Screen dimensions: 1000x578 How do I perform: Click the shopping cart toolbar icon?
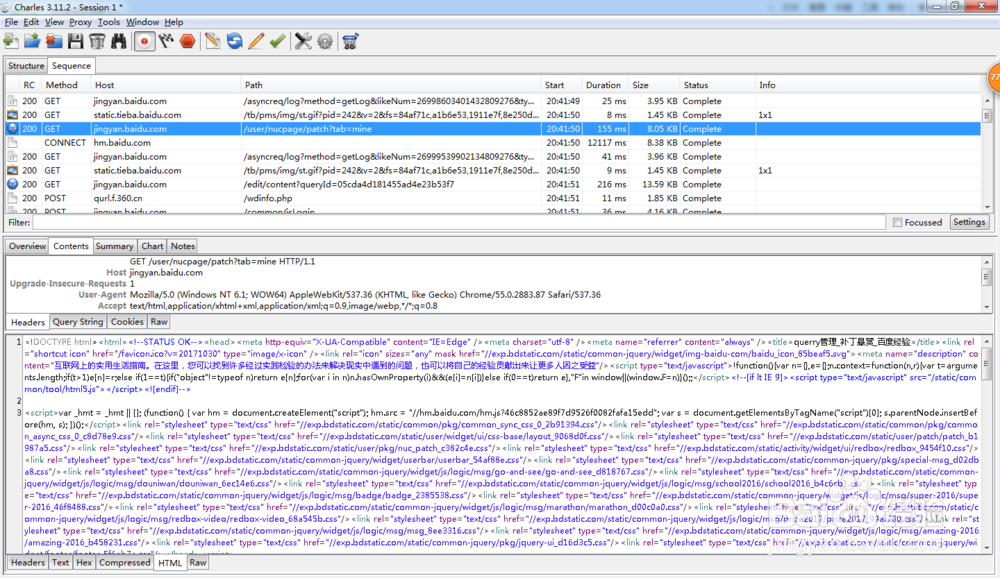coord(349,41)
